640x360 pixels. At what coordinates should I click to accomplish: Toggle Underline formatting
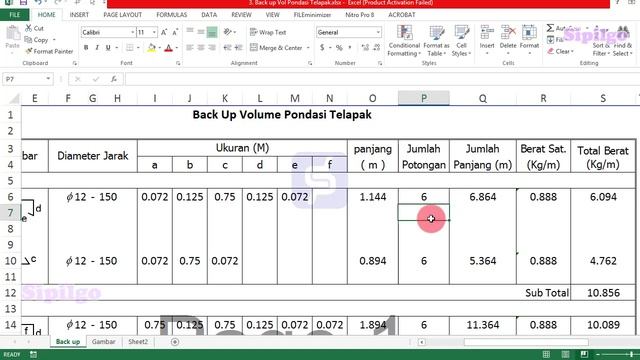108,48
